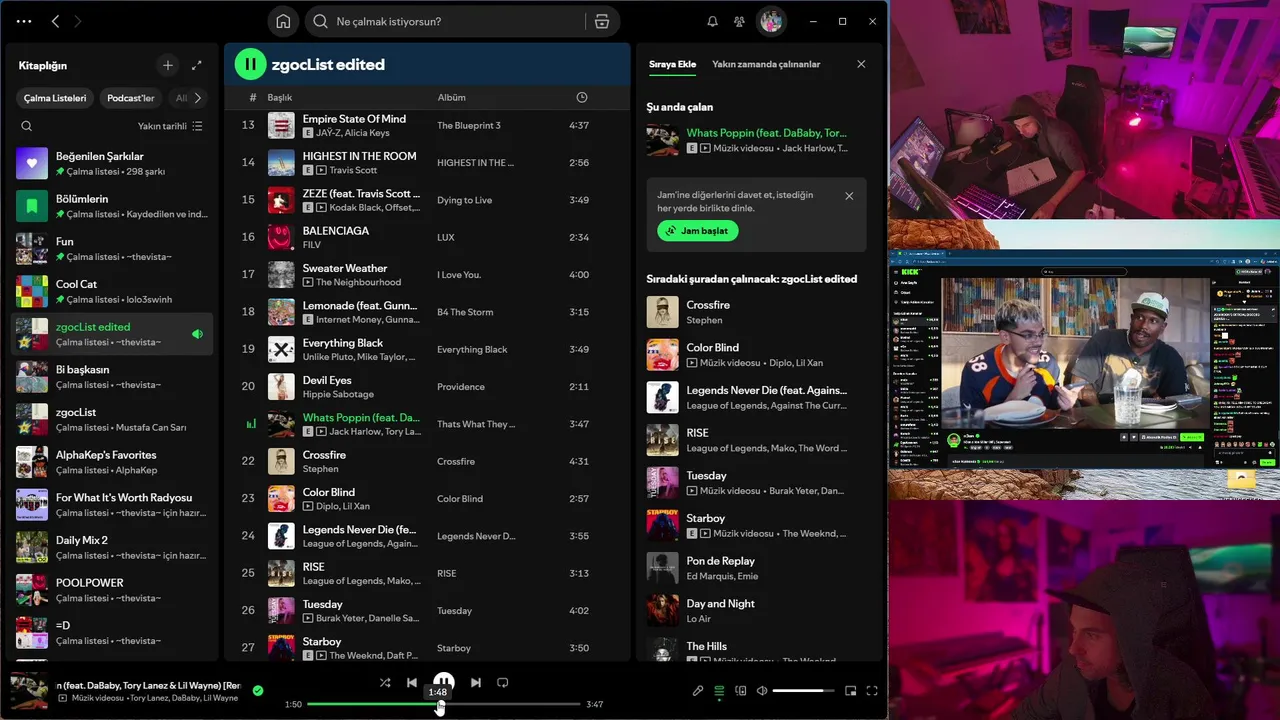Open the Home page icon

coord(283,21)
